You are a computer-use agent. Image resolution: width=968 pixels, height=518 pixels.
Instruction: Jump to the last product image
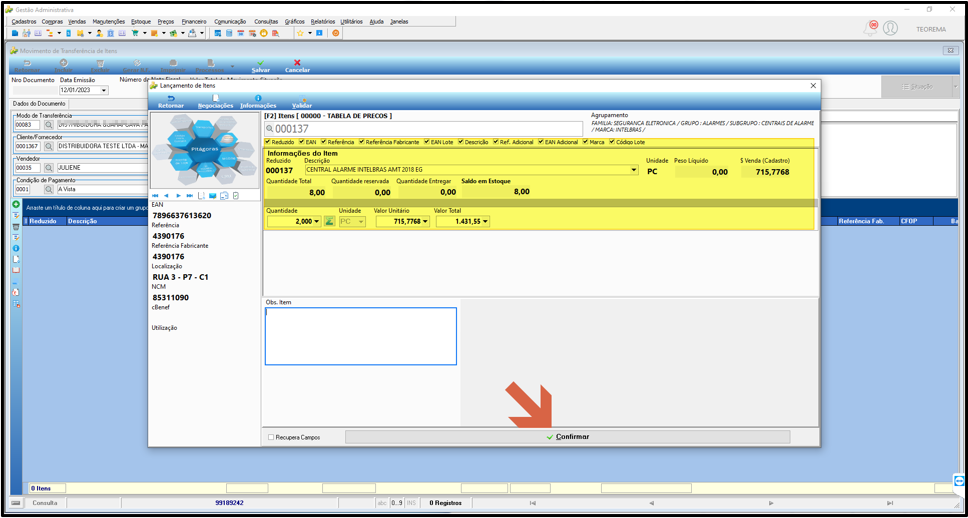coord(190,196)
